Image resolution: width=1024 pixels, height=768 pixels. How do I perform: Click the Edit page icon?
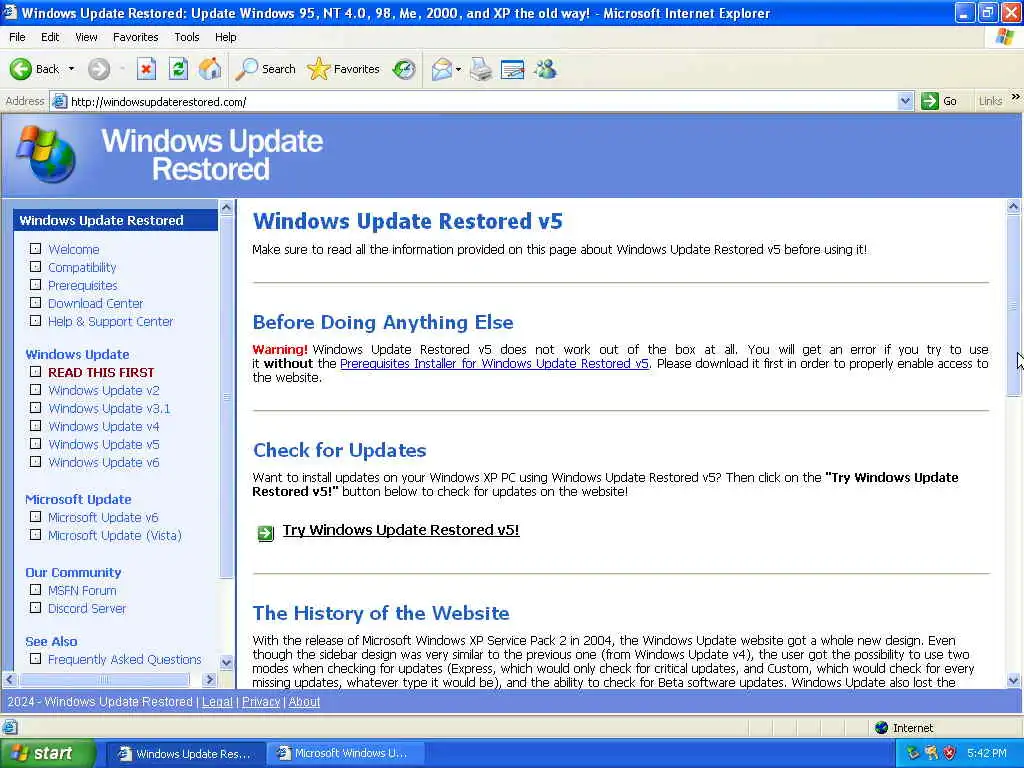[x=513, y=69]
